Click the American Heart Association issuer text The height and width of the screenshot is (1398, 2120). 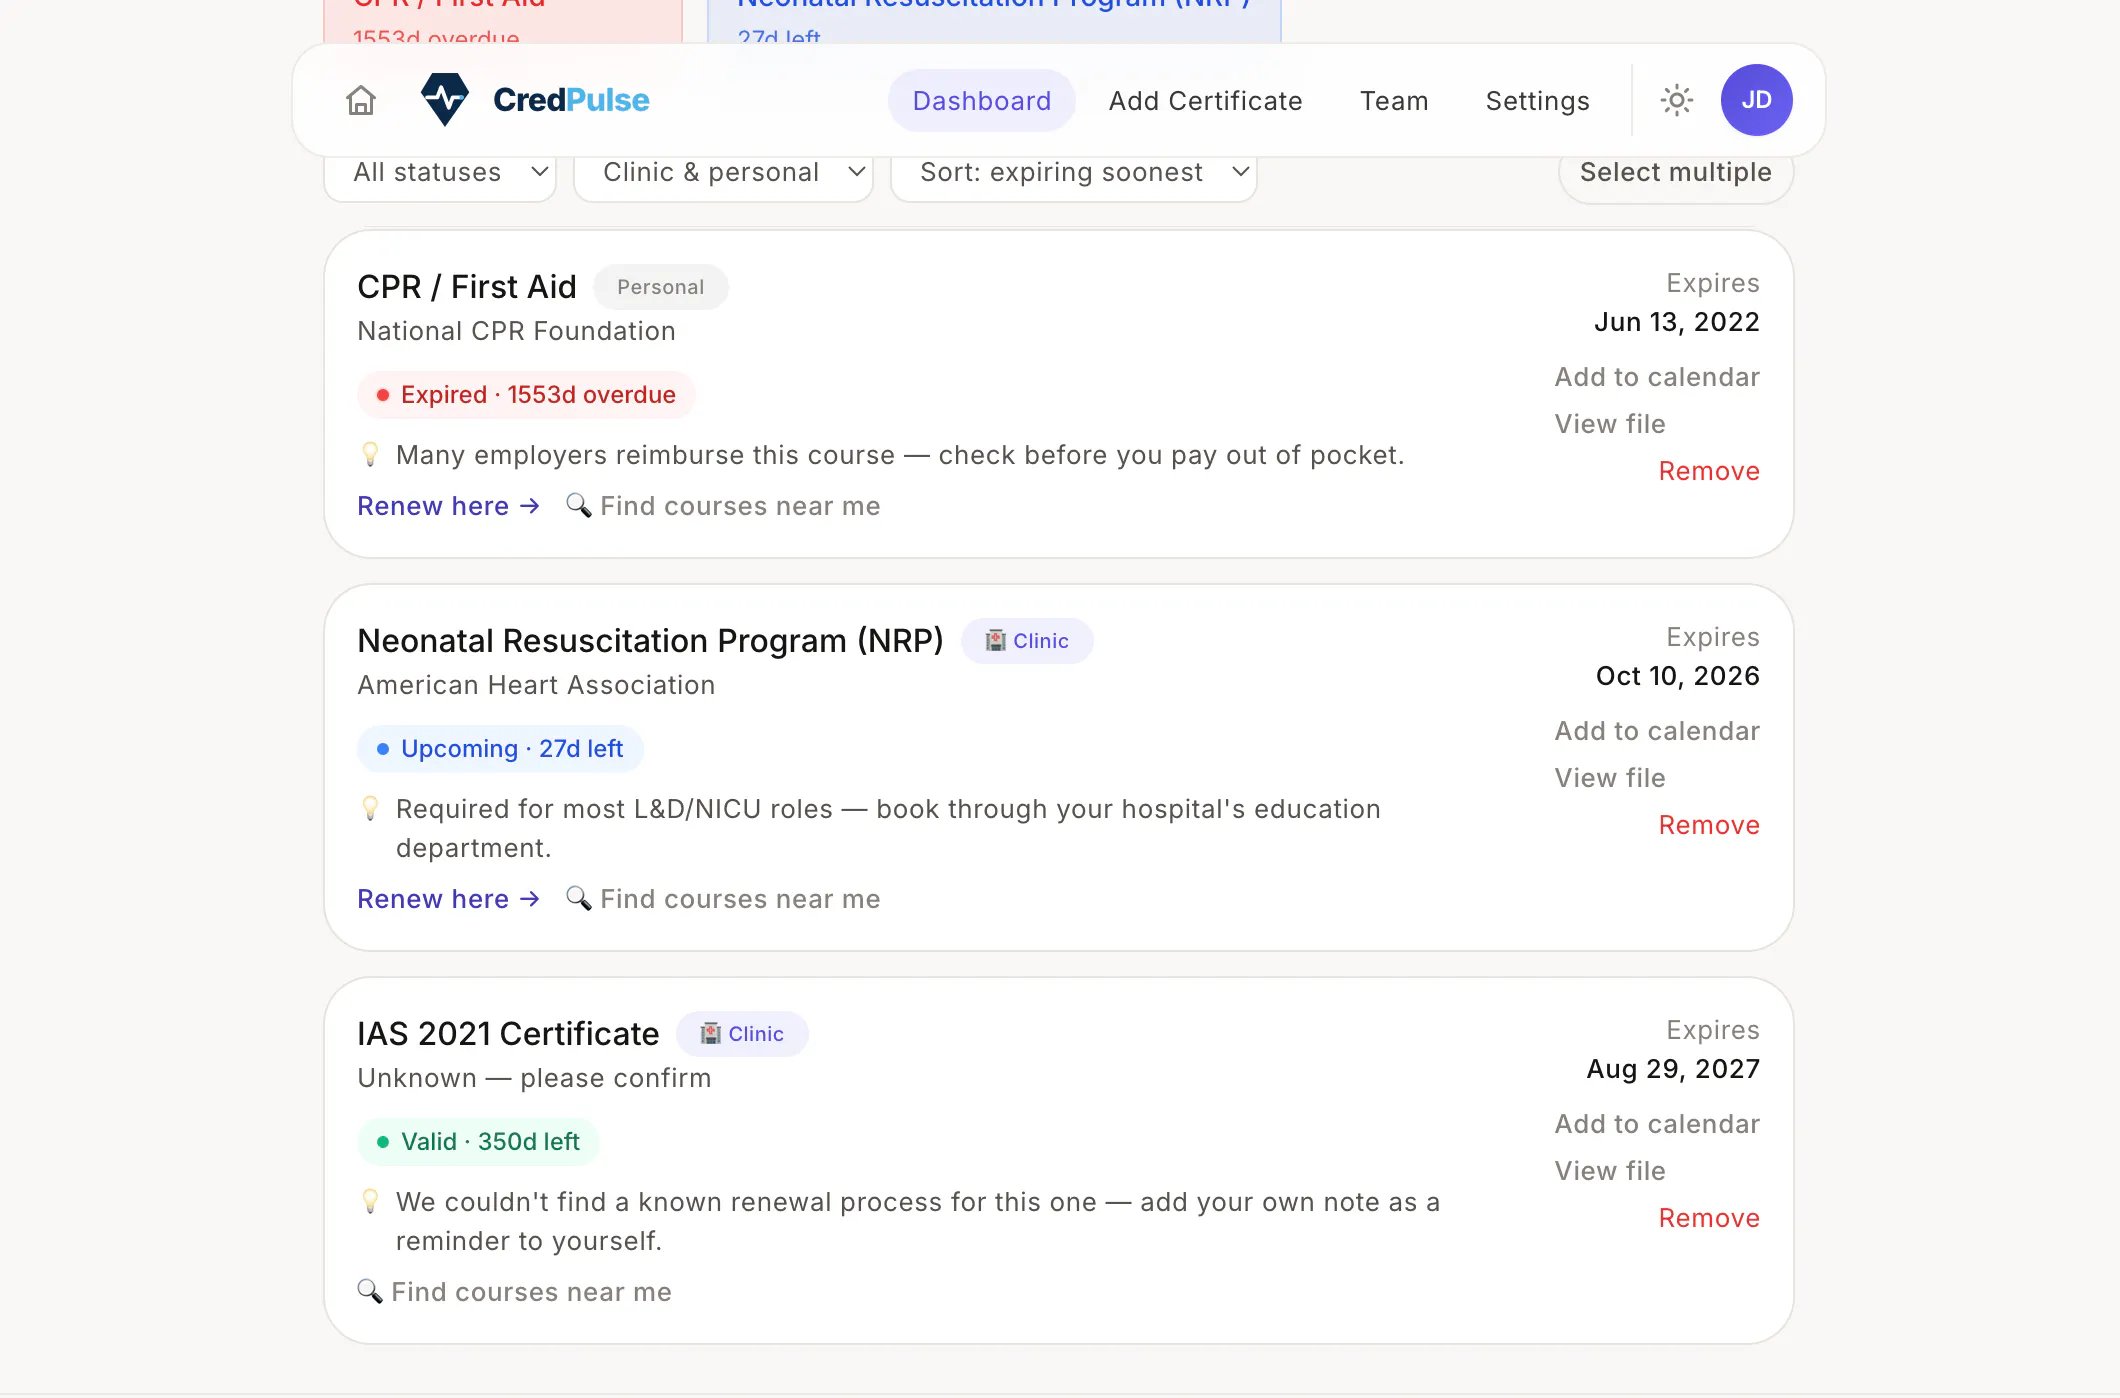(536, 685)
